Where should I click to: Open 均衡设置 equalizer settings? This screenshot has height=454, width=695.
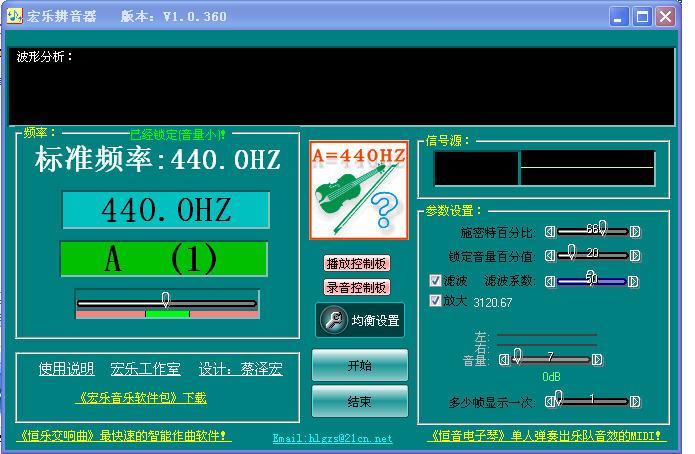361,320
